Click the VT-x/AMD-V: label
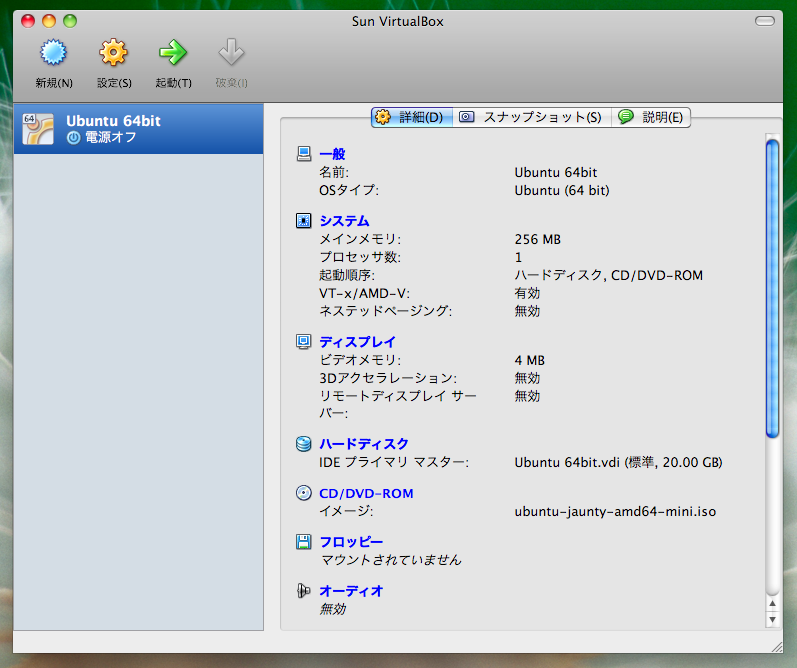The height and width of the screenshot is (668, 797). pos(364,293)
